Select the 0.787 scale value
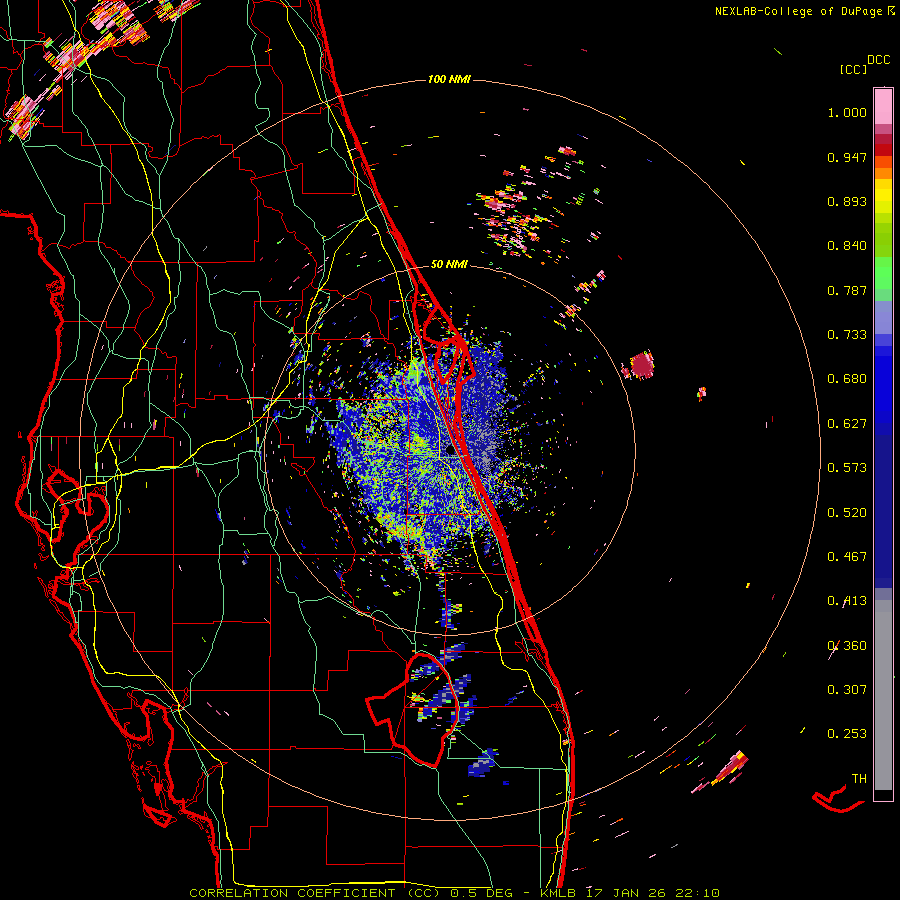 847,290
